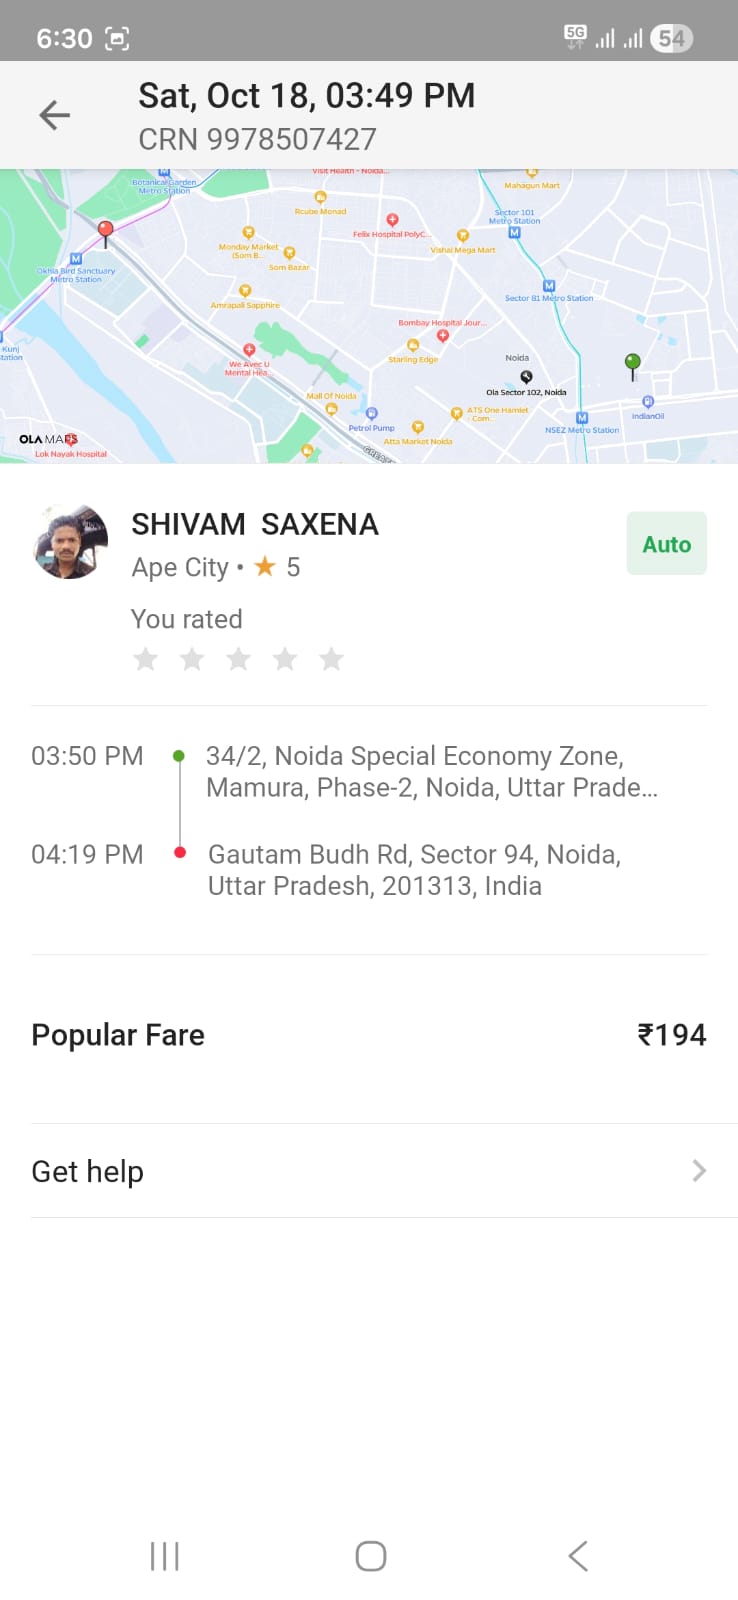This screenshot has height=1600, width=738.
Task: Open the Get help option
Action: tap(88, 1171)
